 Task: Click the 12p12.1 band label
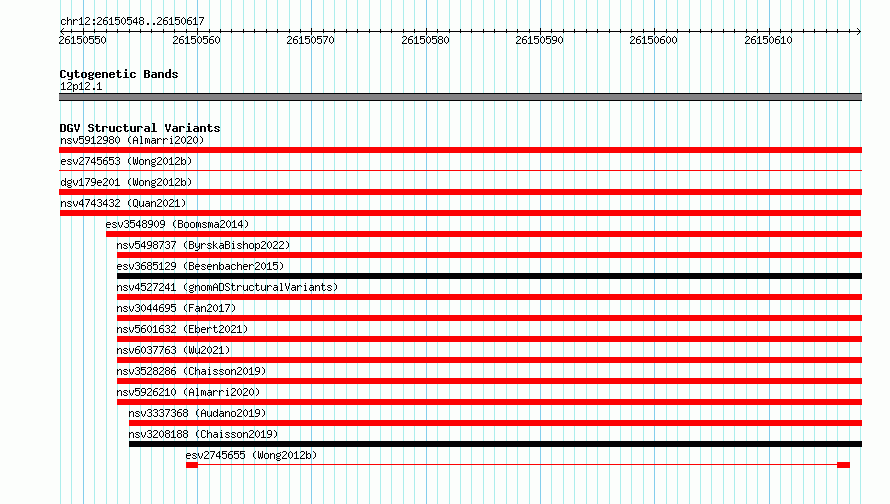click(x=81, y=86)
